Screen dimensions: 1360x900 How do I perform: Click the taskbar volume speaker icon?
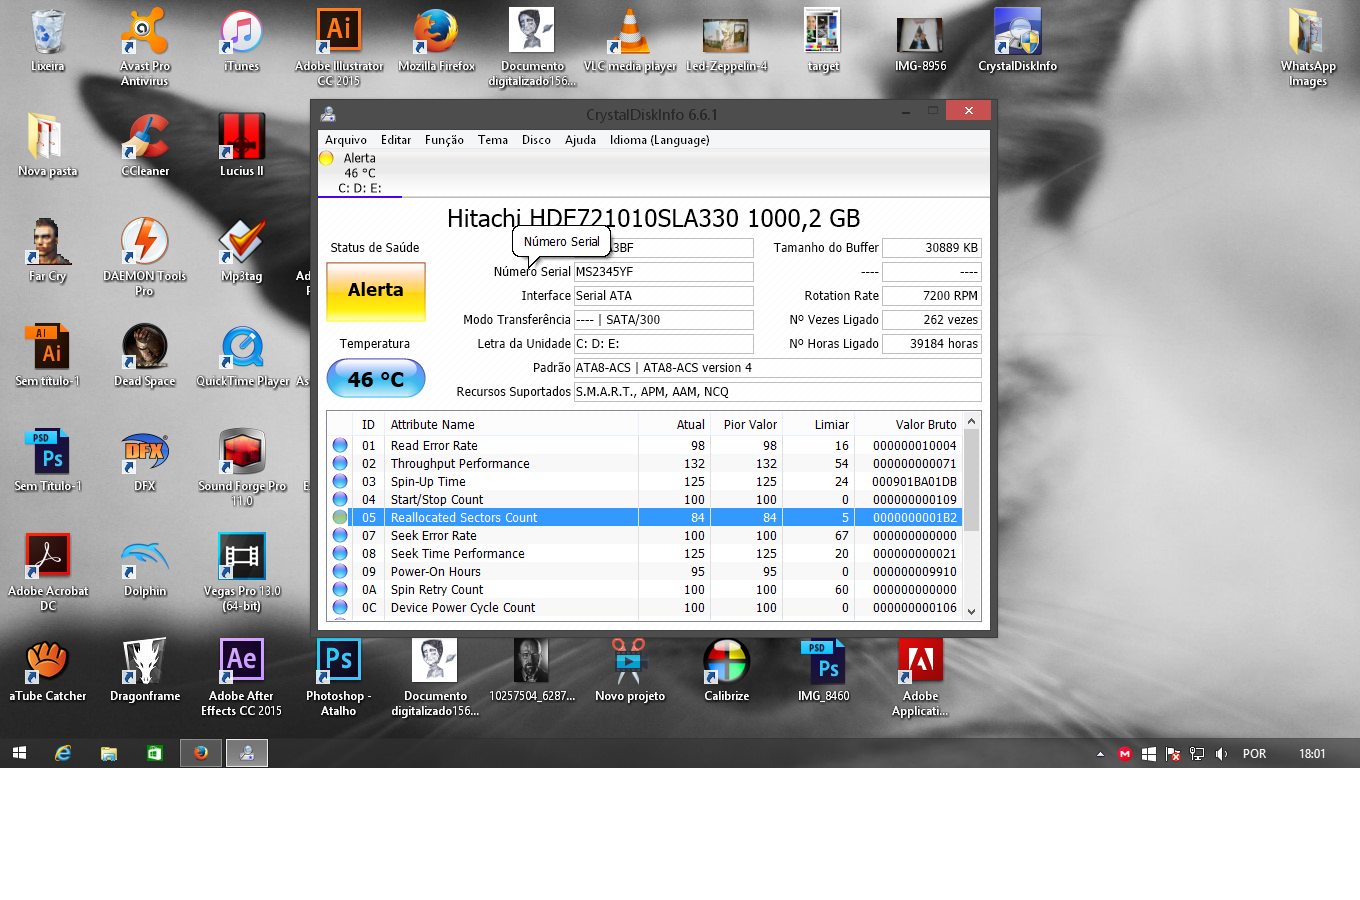1220,754
